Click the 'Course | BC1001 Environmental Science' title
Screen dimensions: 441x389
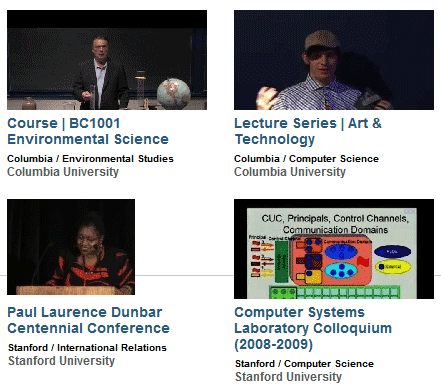click(x=88, y=131)
